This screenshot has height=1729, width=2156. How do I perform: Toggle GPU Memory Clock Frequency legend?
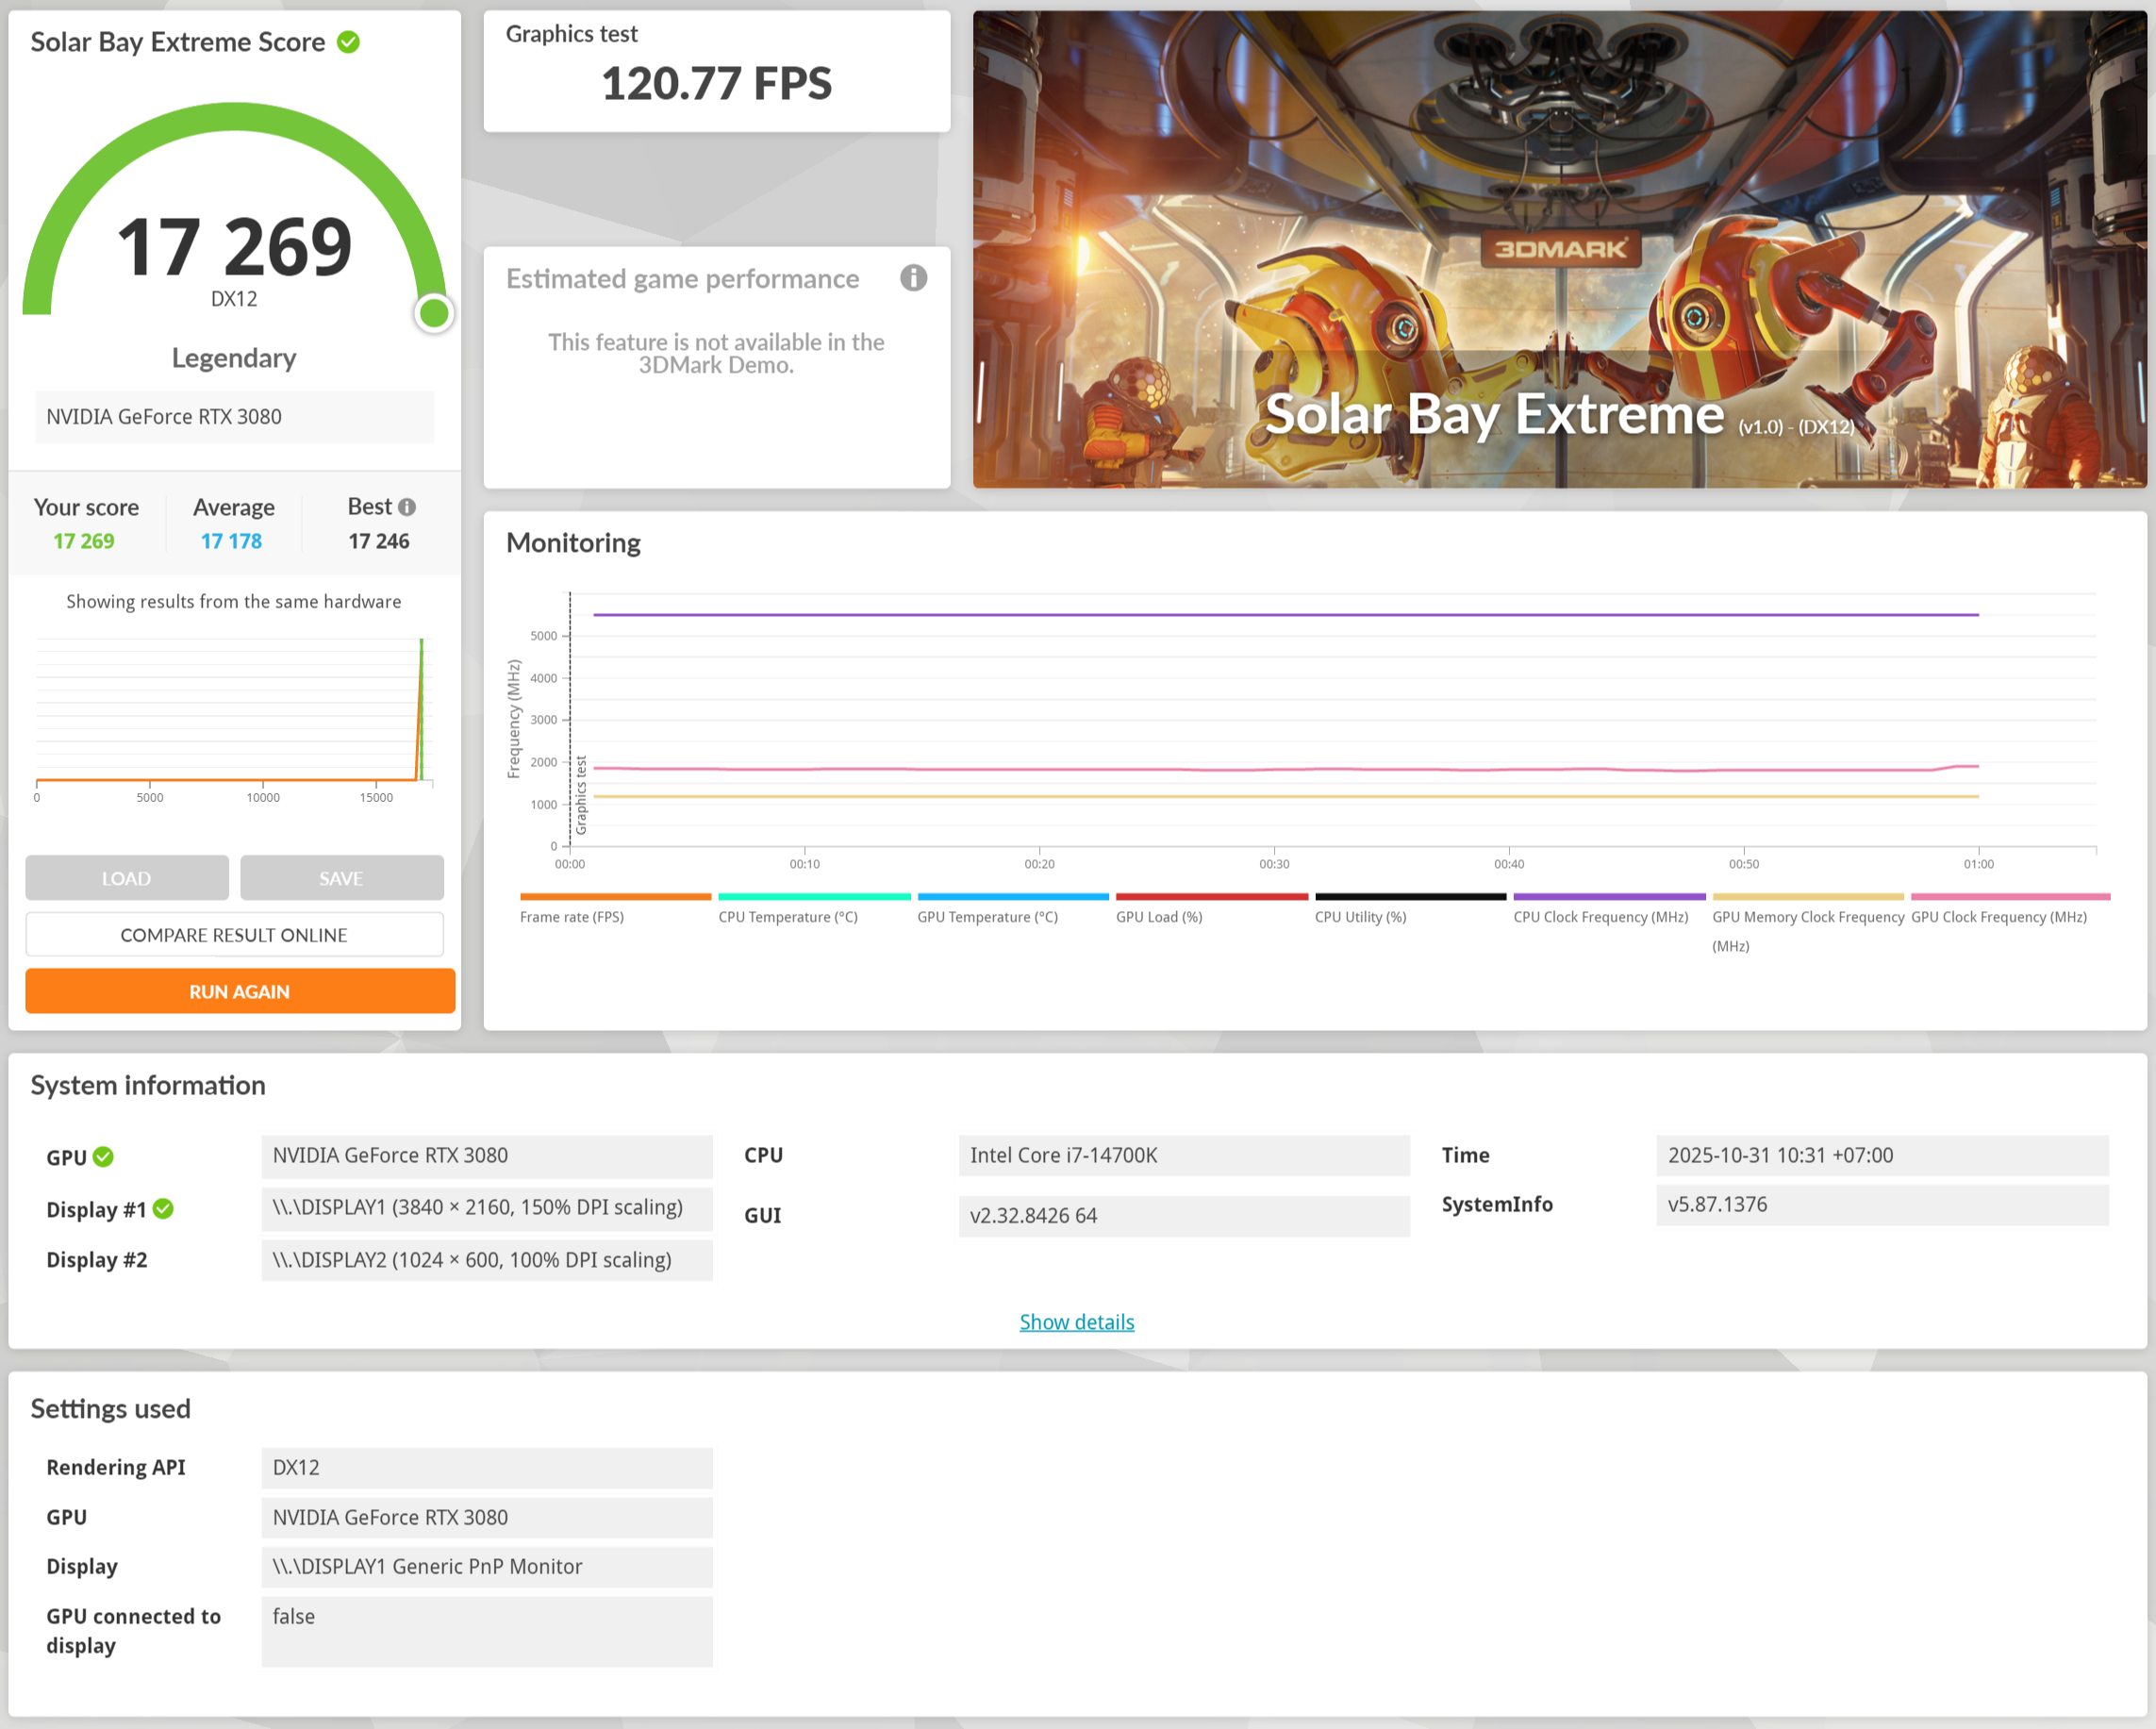[1807, 916]
